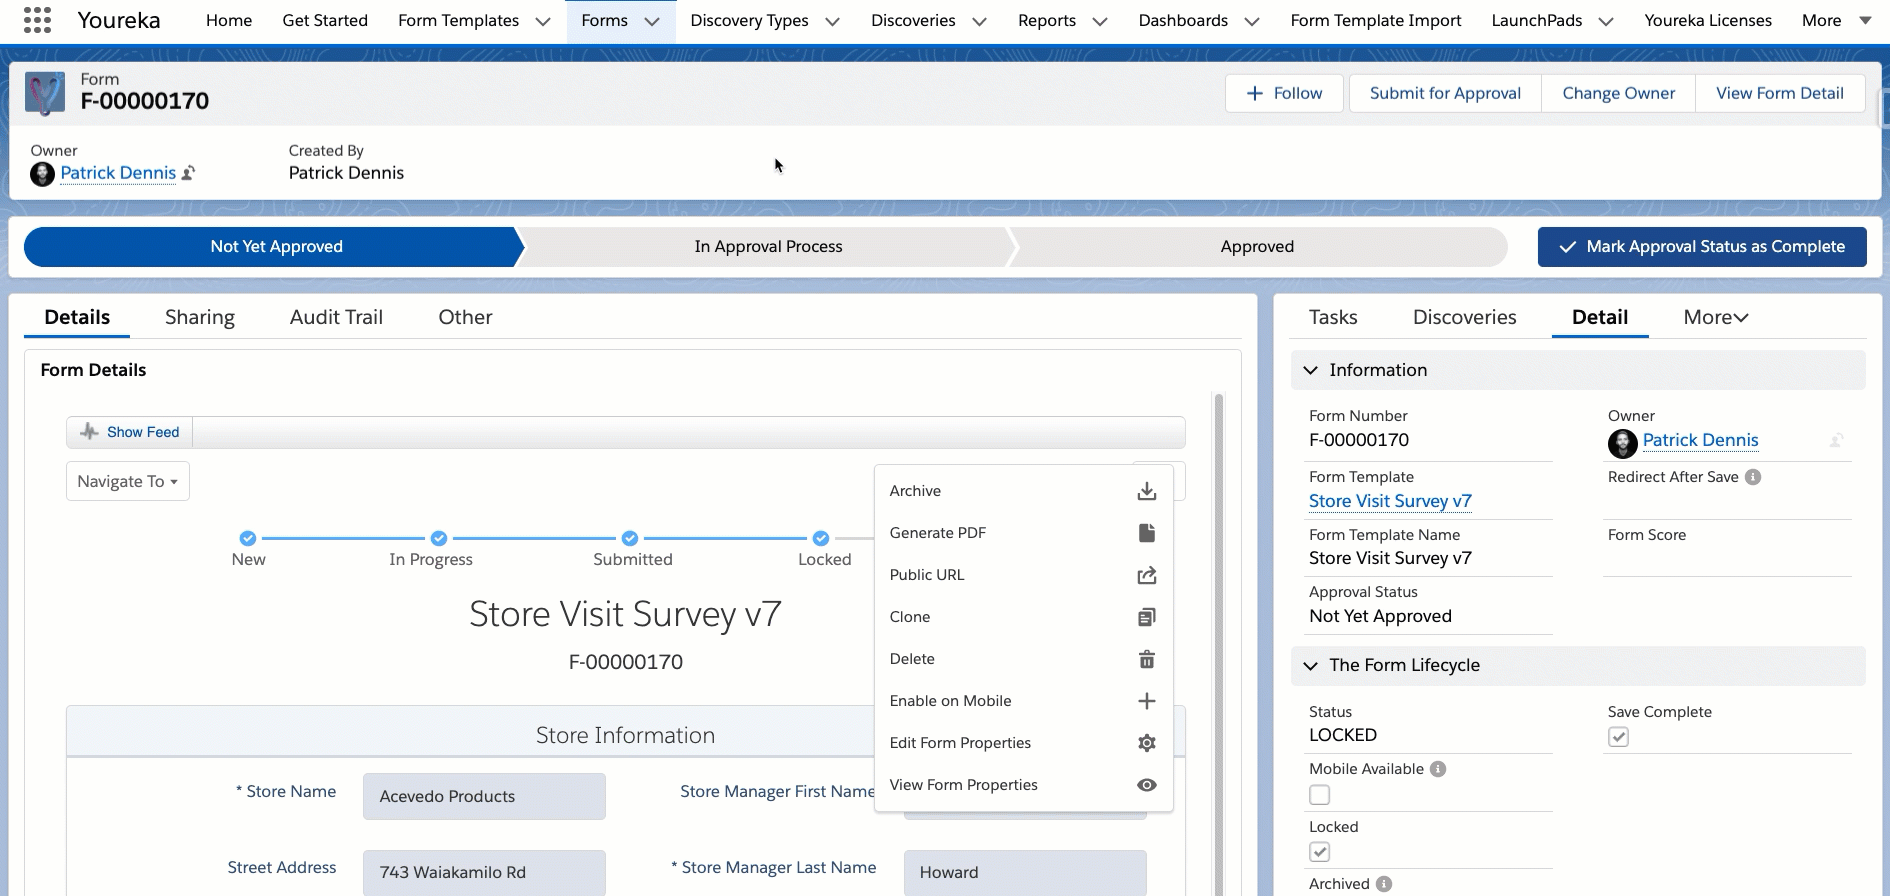This screenshot has height=896, width=1890.
Task: Click the Archived info icon
Action: click(x=1384, y=884)
